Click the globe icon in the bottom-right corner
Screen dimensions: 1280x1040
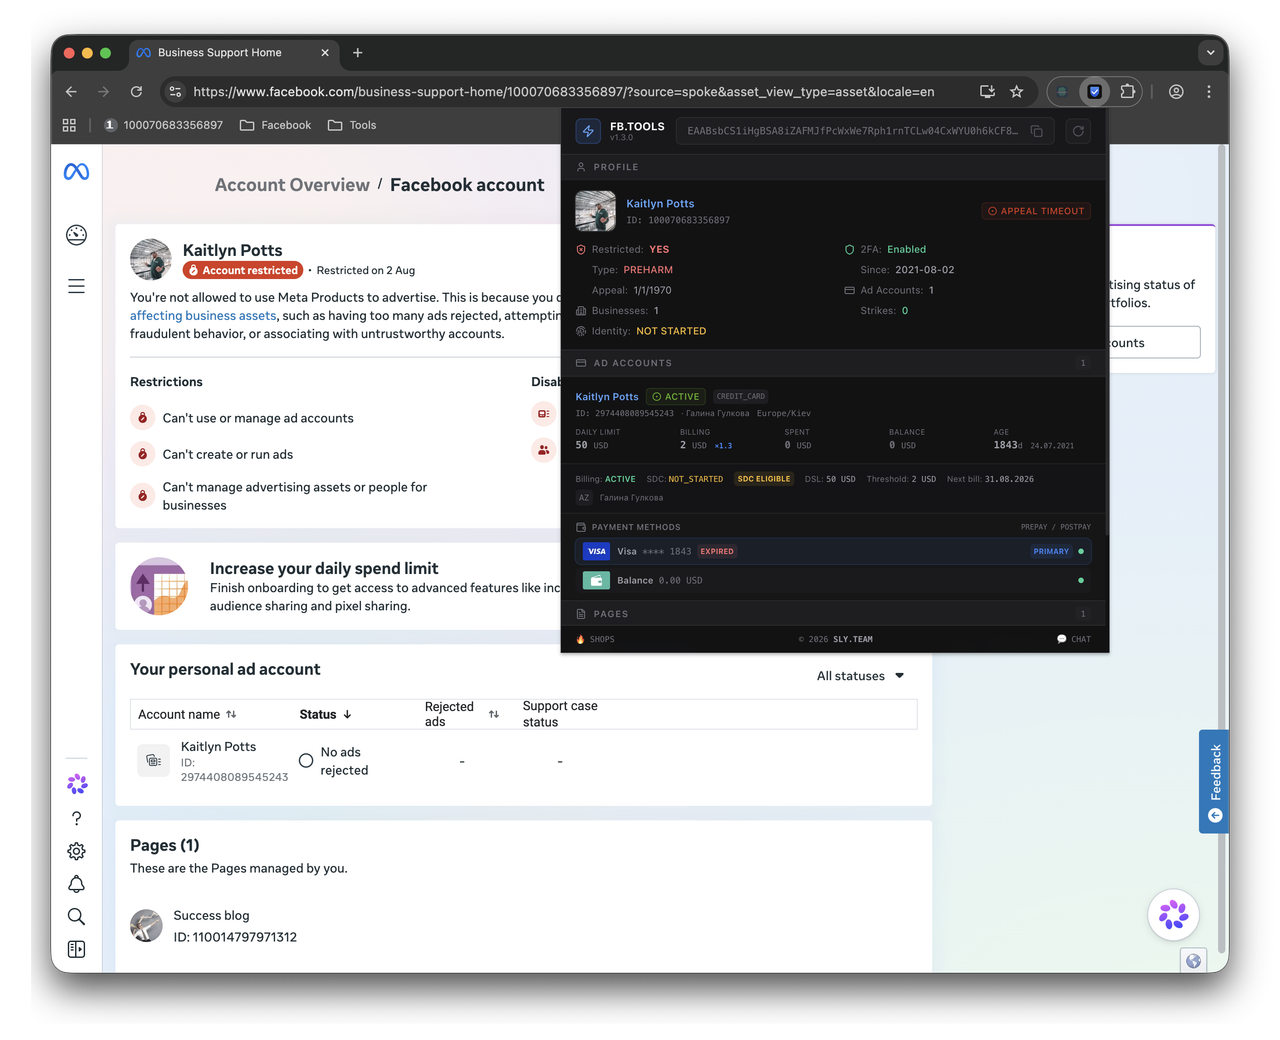[x=1193, y=961]
